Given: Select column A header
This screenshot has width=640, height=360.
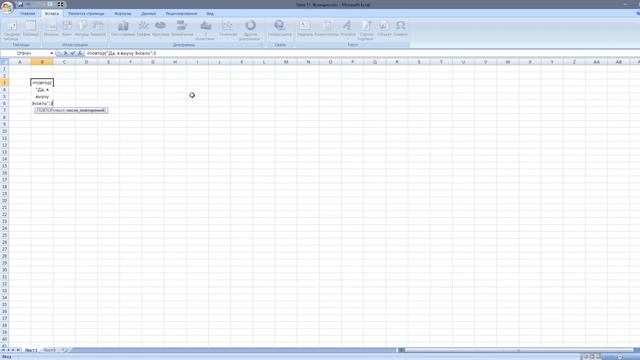Looking at the screenshot, I should pos(20,62).
